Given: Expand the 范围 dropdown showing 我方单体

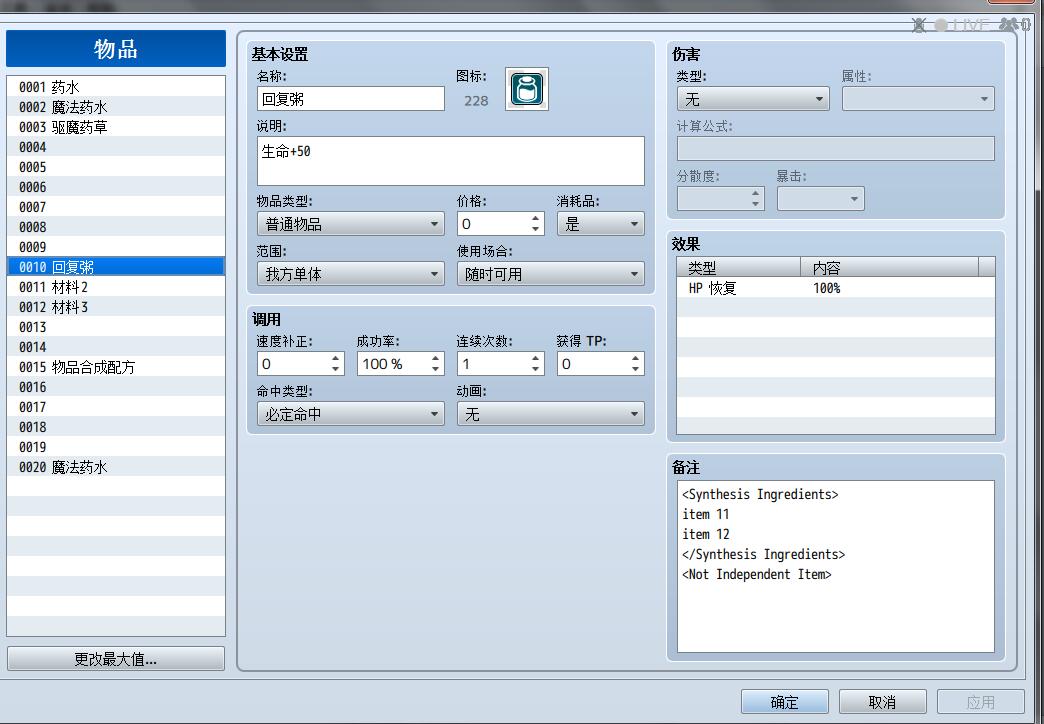Looking at the screenshot, I should pyautogui.click(x=350, y=274).
